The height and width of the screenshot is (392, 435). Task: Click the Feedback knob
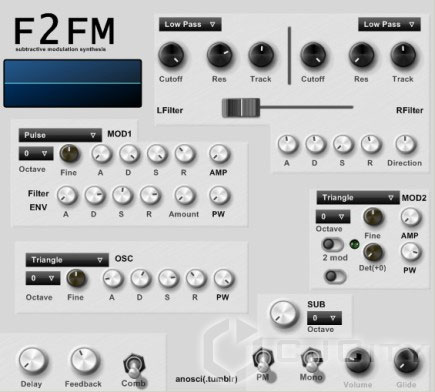[x=84, y=361]
